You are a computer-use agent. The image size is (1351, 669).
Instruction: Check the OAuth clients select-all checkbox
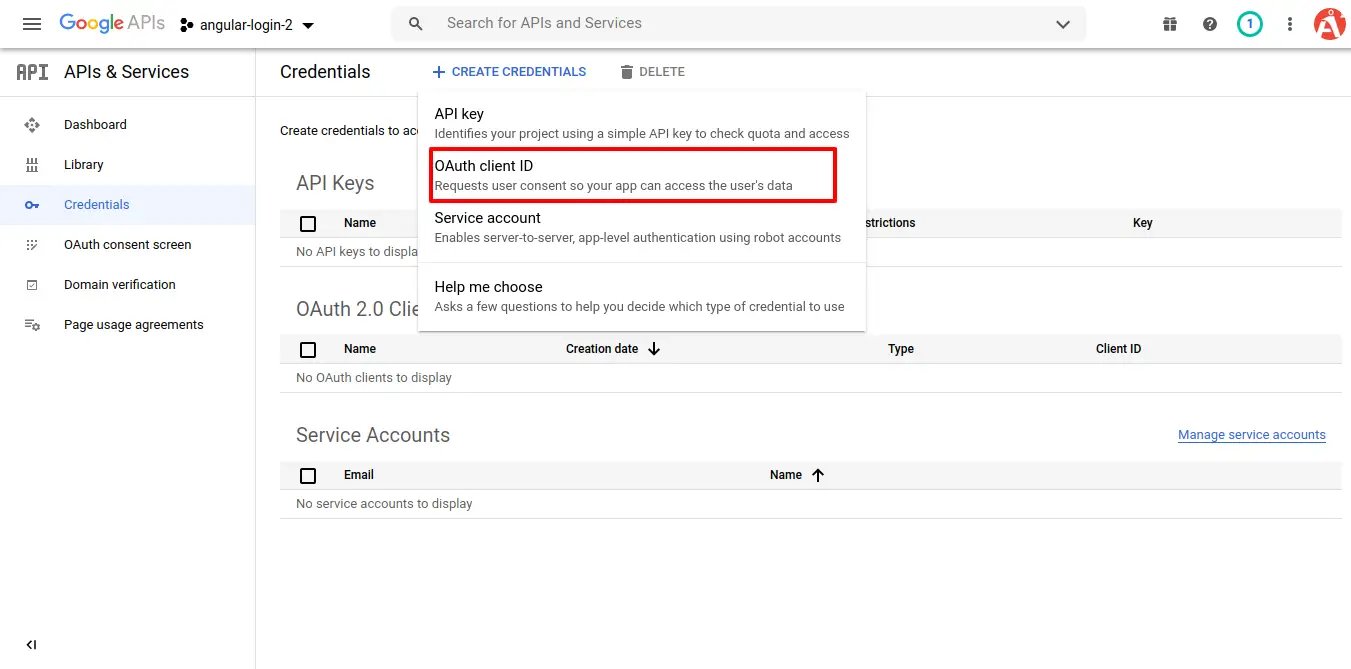308,350
